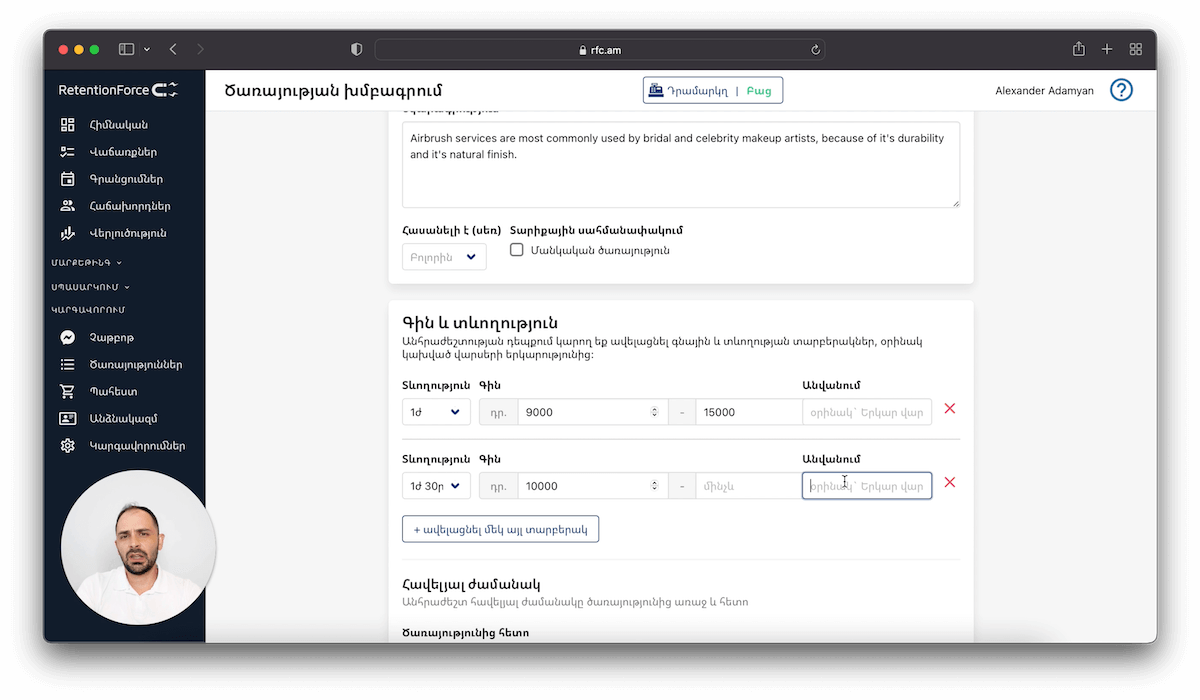Expand the ՄԱՐՔԵԹԻՆԳ sidebar section
Image resolution: width=1200 pixels, height=700 pixels.
87,263
